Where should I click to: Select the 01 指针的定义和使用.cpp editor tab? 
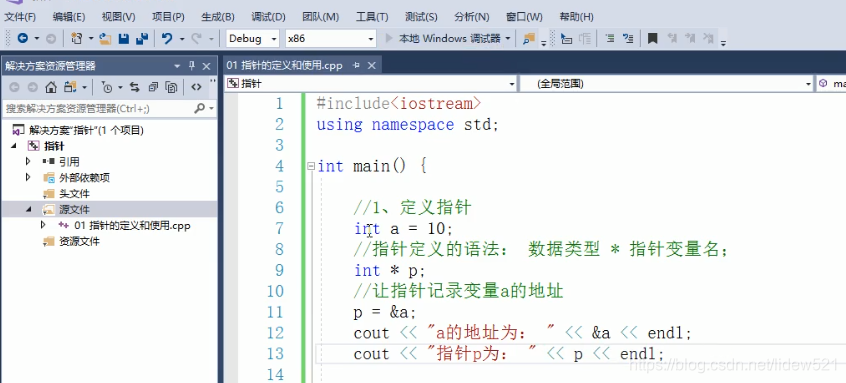click(284, 66)
